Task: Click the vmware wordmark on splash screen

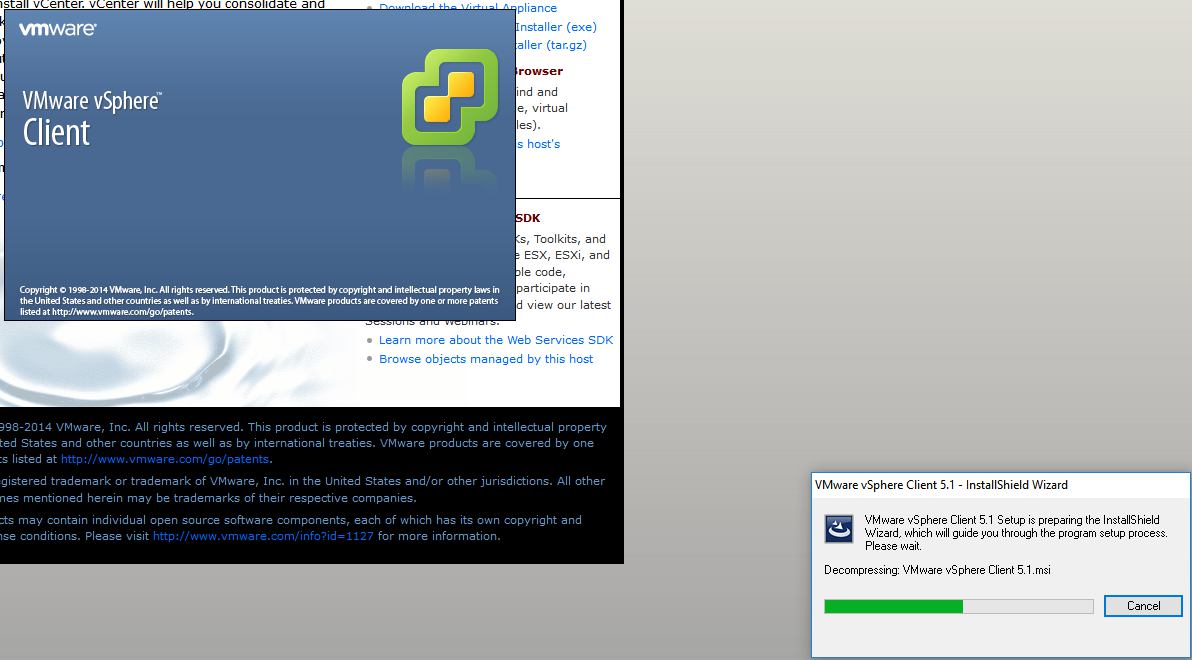Action: (x=58, y=29)
